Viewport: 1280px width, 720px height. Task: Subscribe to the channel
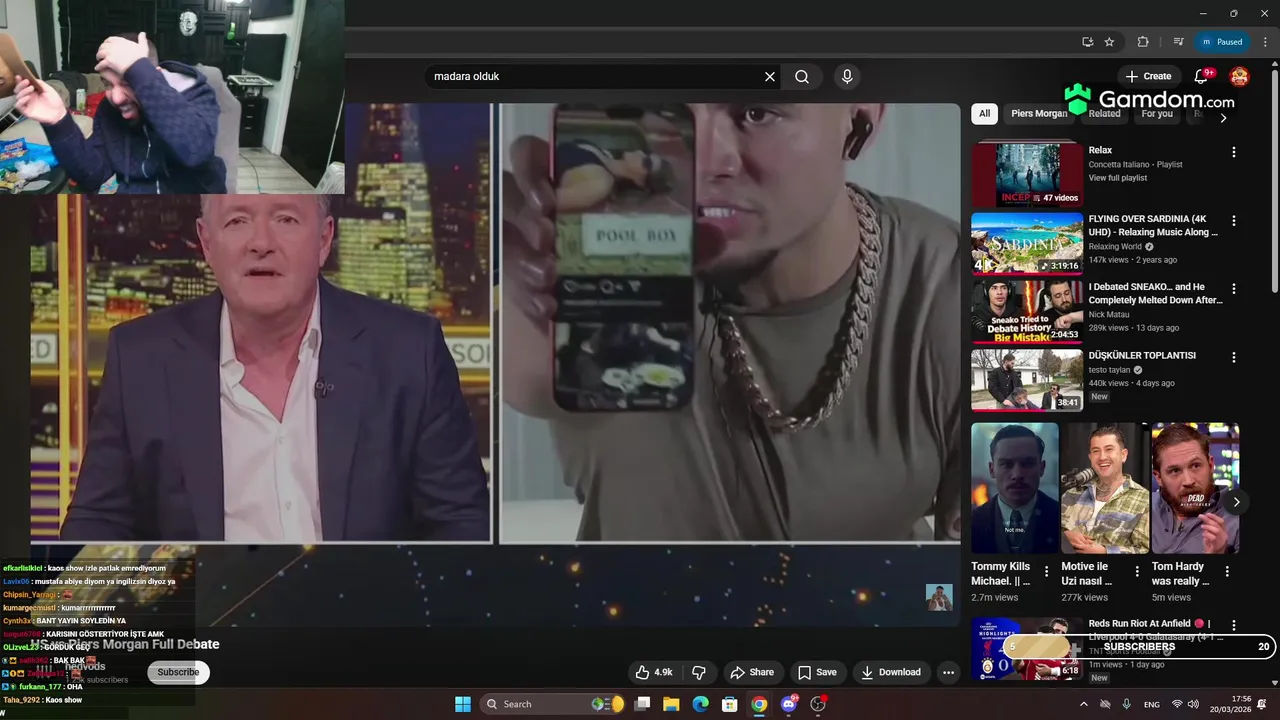[x=178, y=672]
